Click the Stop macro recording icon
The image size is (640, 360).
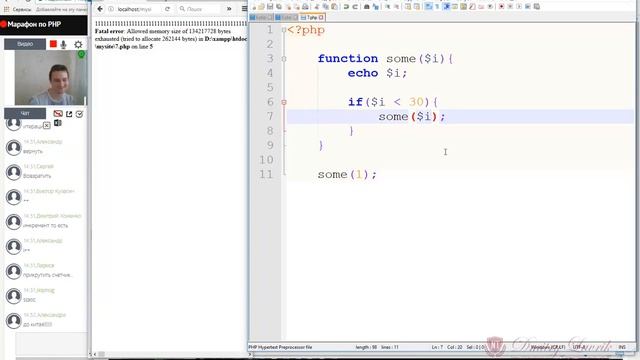click(x=510, y=7)
